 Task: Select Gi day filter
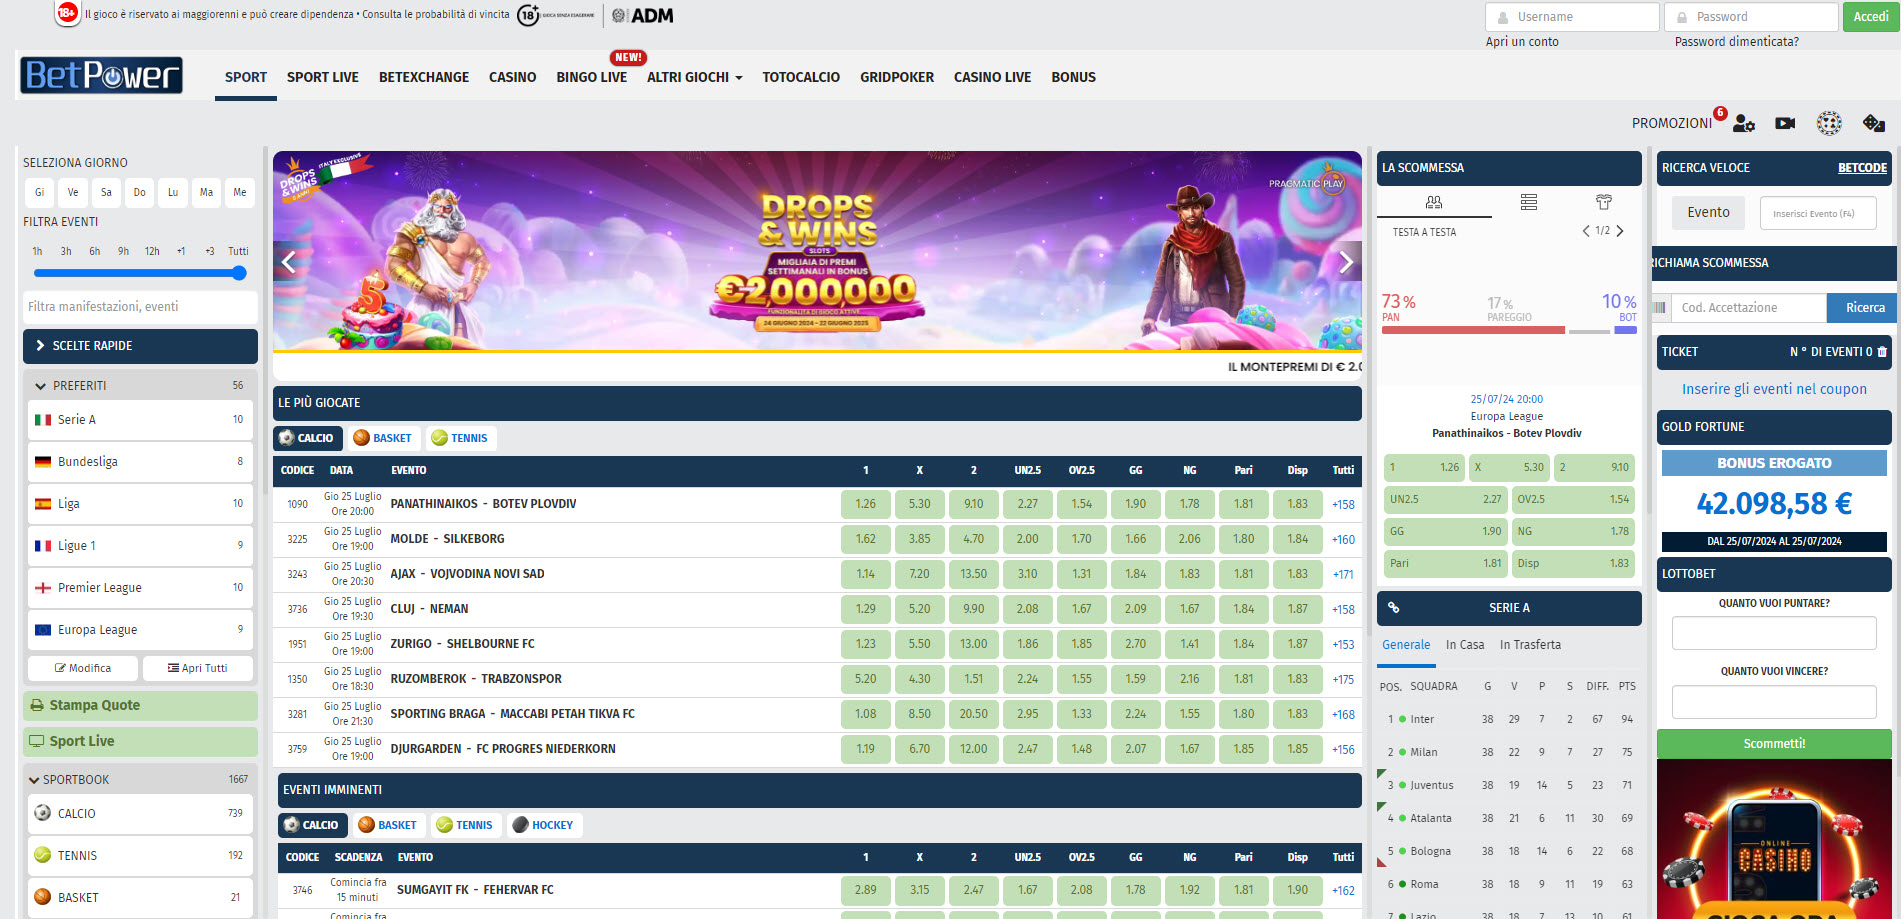click(x=39, y=192)
